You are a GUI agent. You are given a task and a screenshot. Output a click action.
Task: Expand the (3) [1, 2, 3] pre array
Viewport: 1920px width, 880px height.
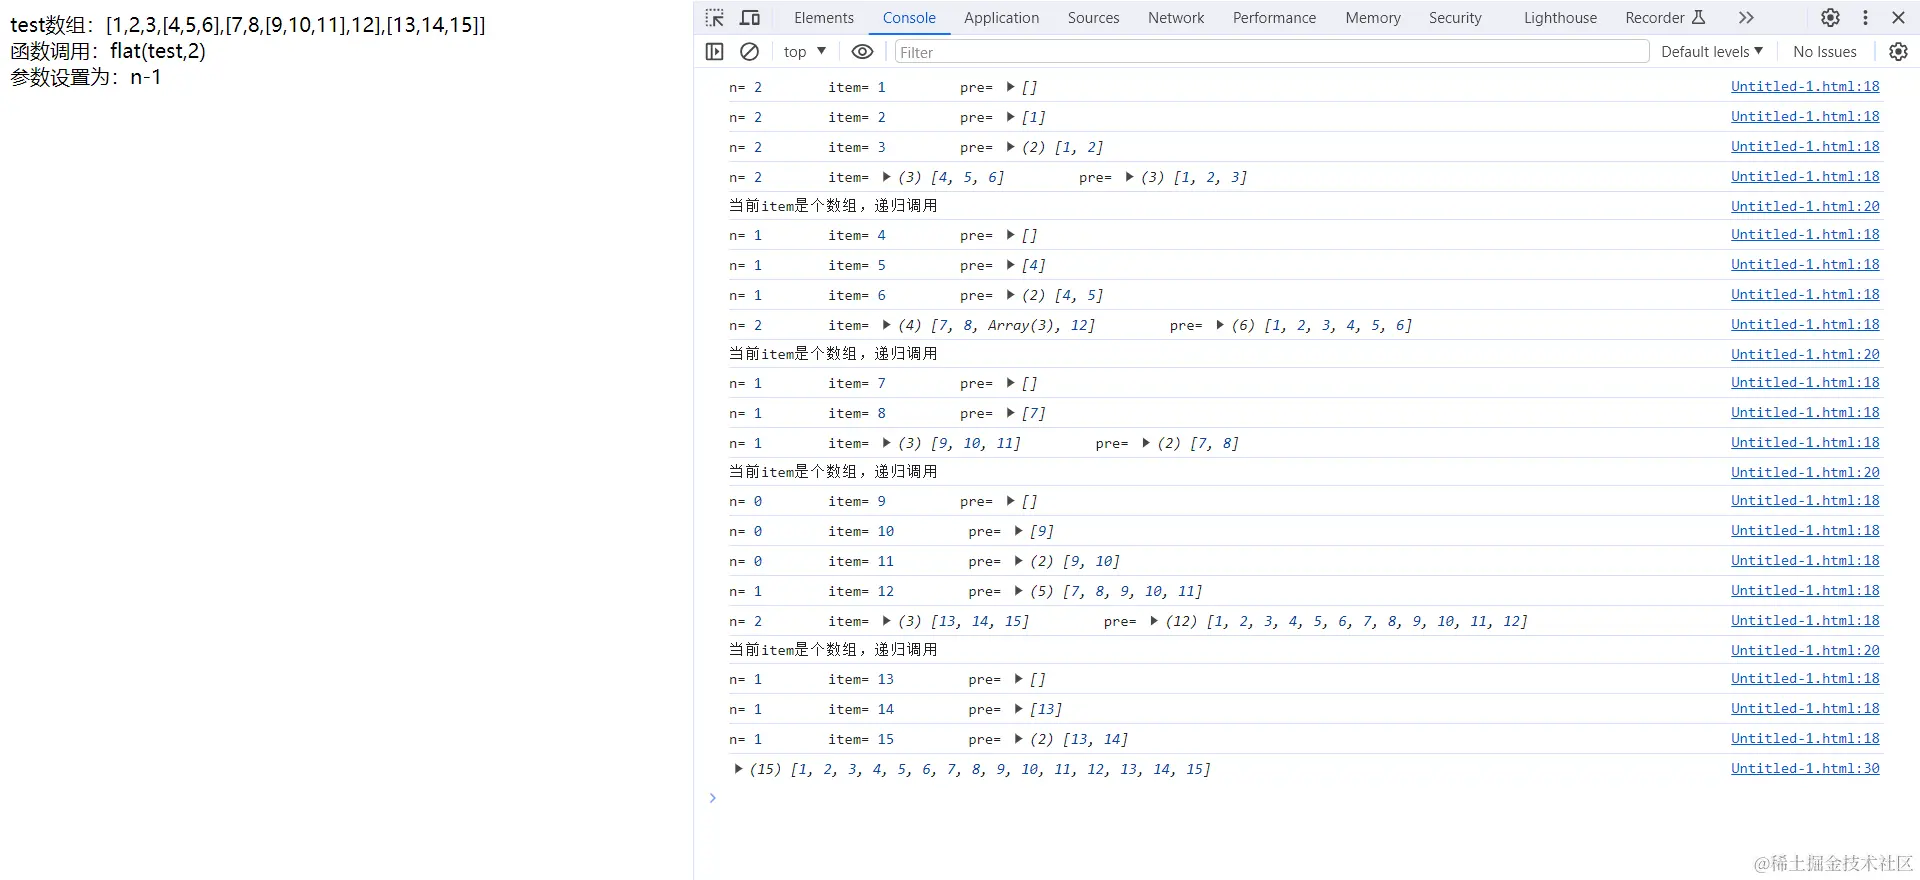click(x=1130, y=177)
